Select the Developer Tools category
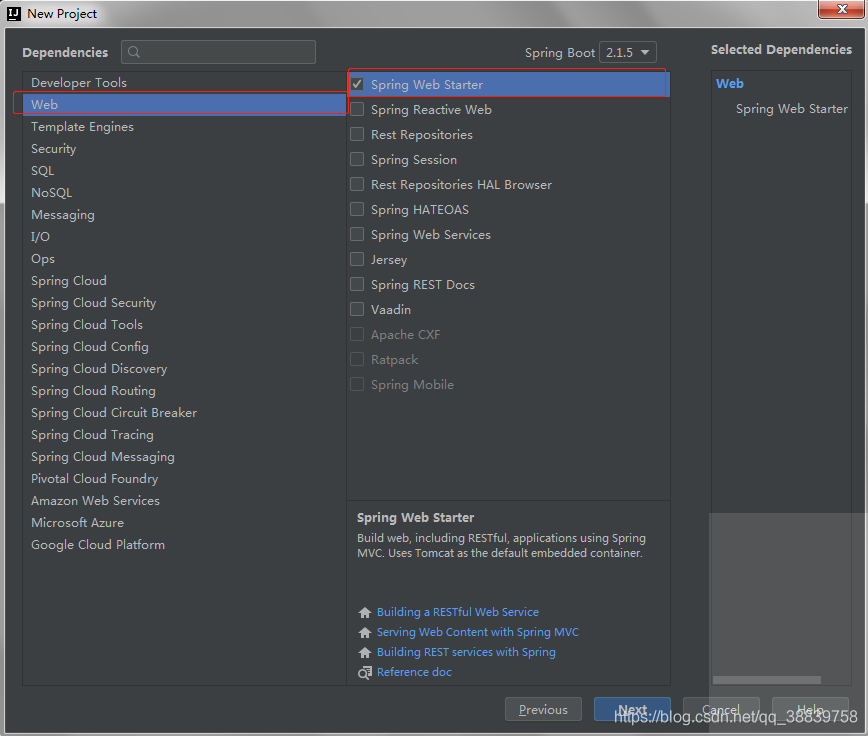This screenshot has width=868, height=736. click(184, 82)
